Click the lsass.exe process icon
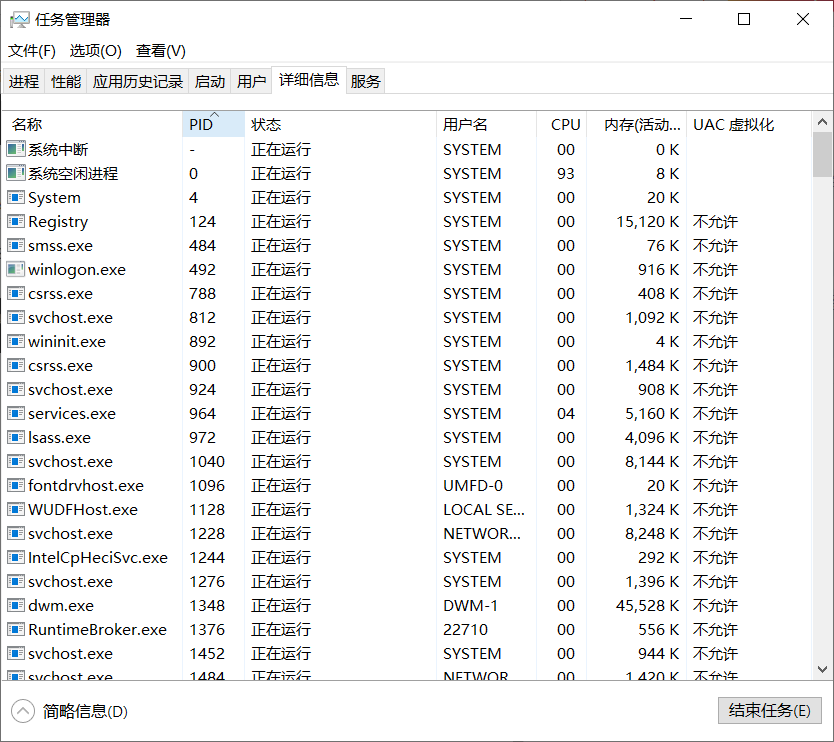This screenshot has height=742, width=834. (14, 437)
